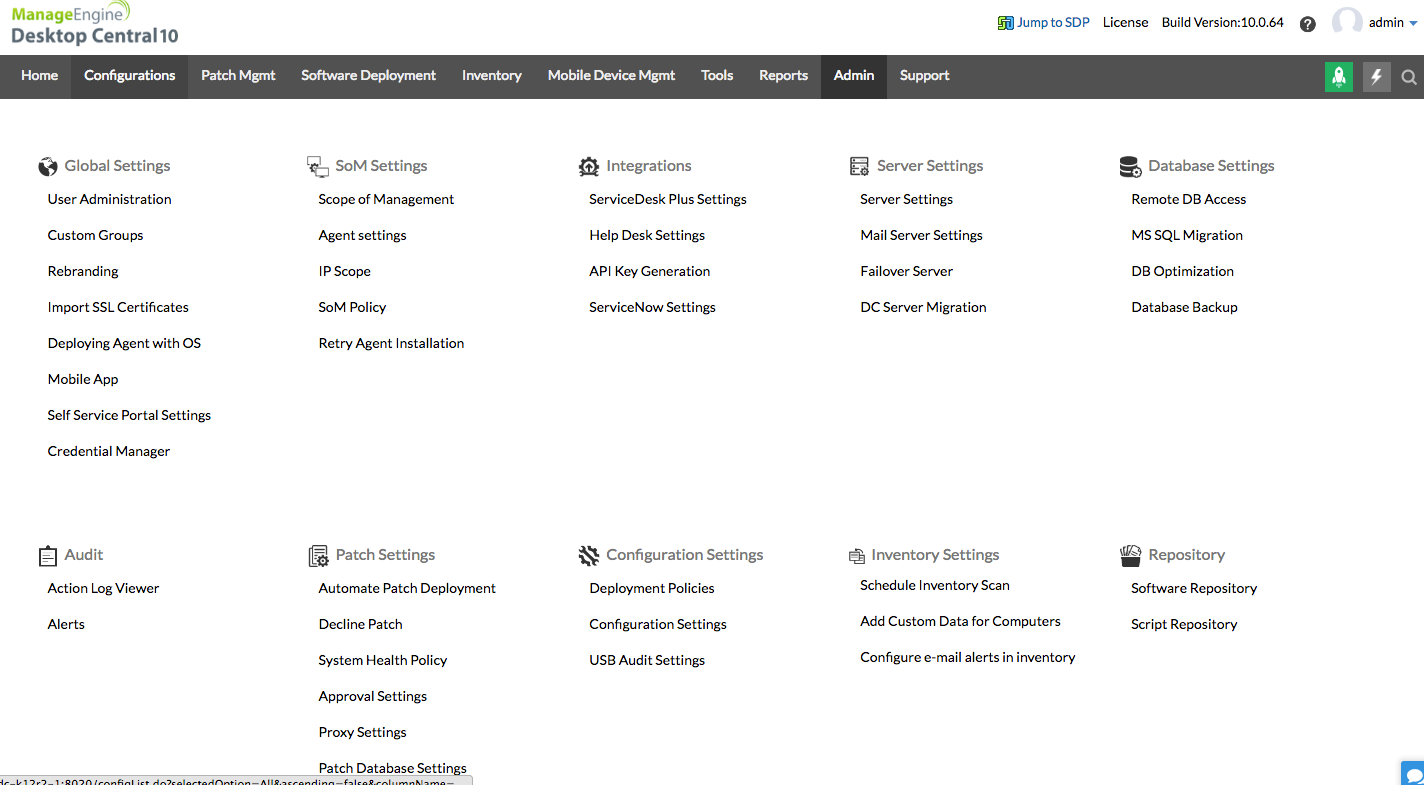
Task: Click Mail Server Settings link
Action: pyautogui.click(x=921, y=235)
